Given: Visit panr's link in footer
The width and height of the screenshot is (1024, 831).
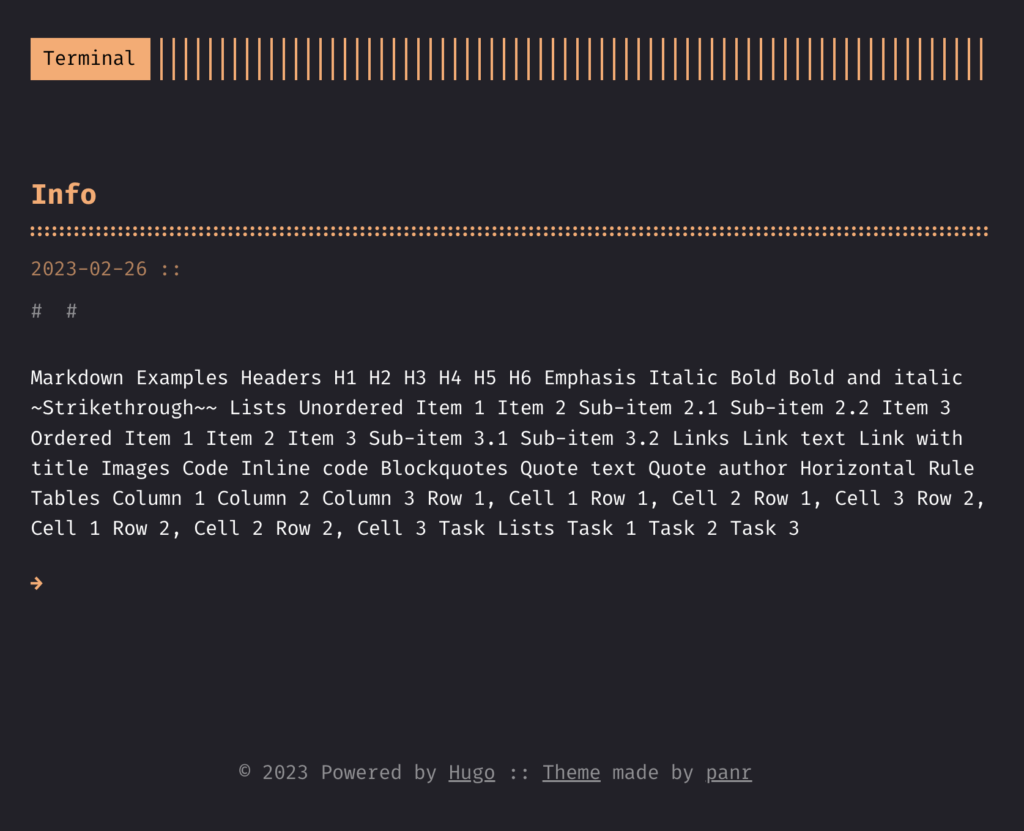Looking at the screenshot, I should coord(729,773).
